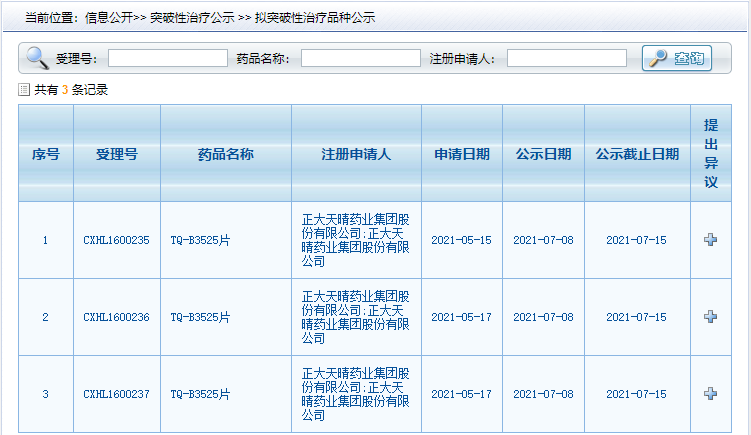The image size is (751, 435).
Task: Click the 提出异议 column header
Action: tap(711, 153)
